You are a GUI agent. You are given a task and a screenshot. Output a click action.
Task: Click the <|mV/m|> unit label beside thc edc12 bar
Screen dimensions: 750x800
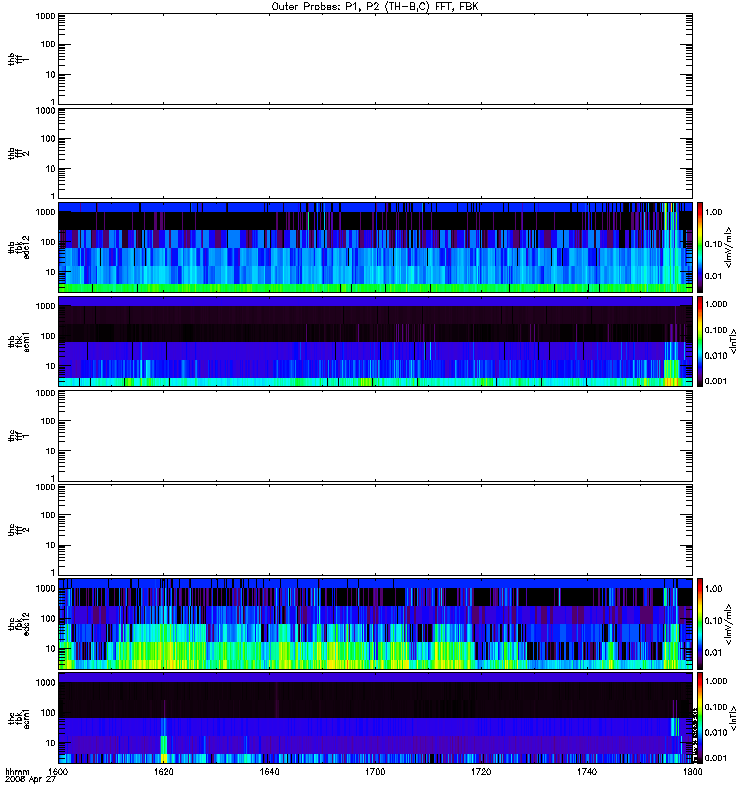point(729,624)
